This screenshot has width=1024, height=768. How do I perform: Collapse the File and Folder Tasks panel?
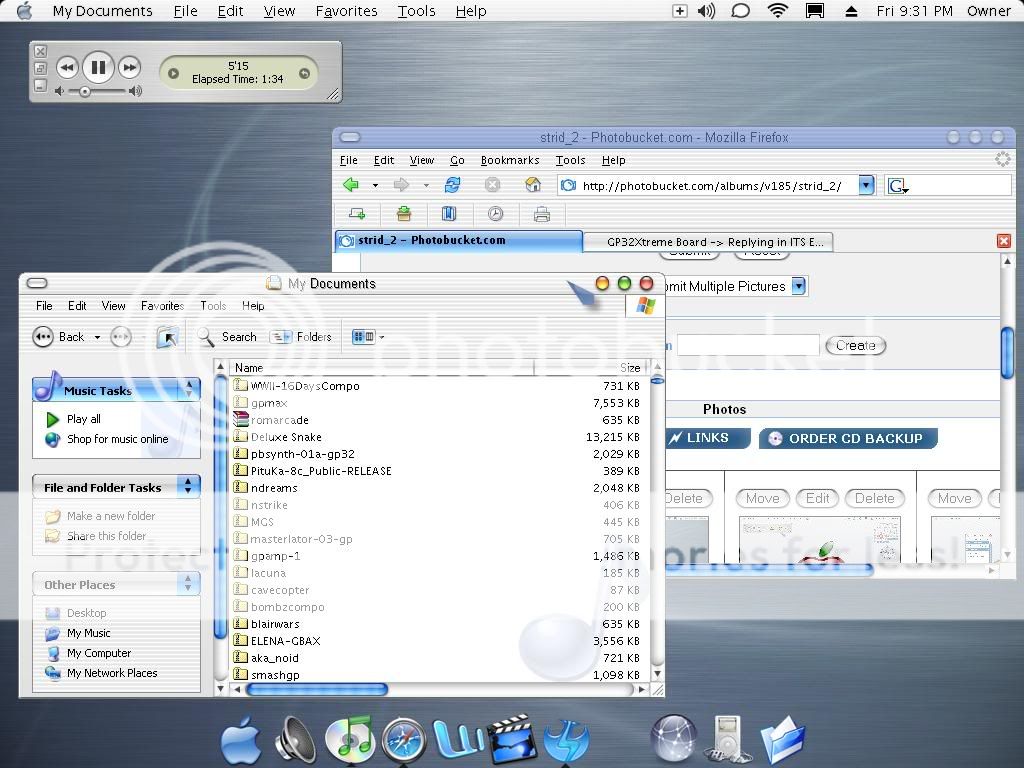(x=187, y=487)
